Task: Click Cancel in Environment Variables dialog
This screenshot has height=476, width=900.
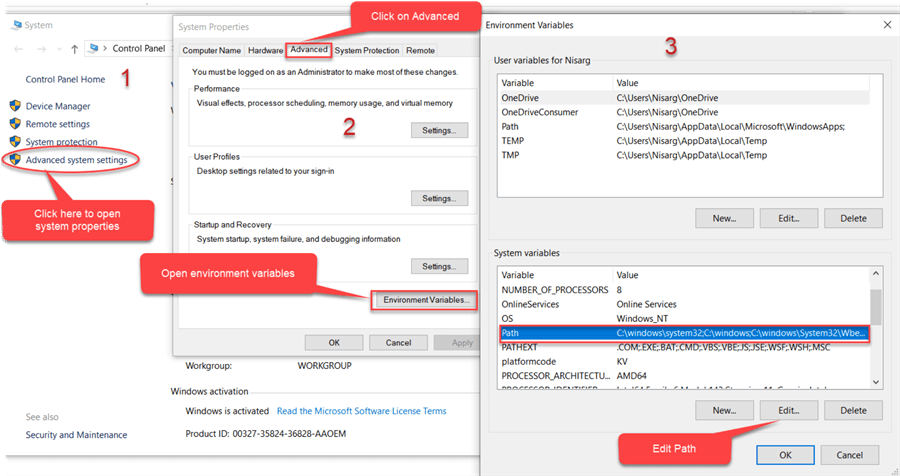Action: click(849, 455)
